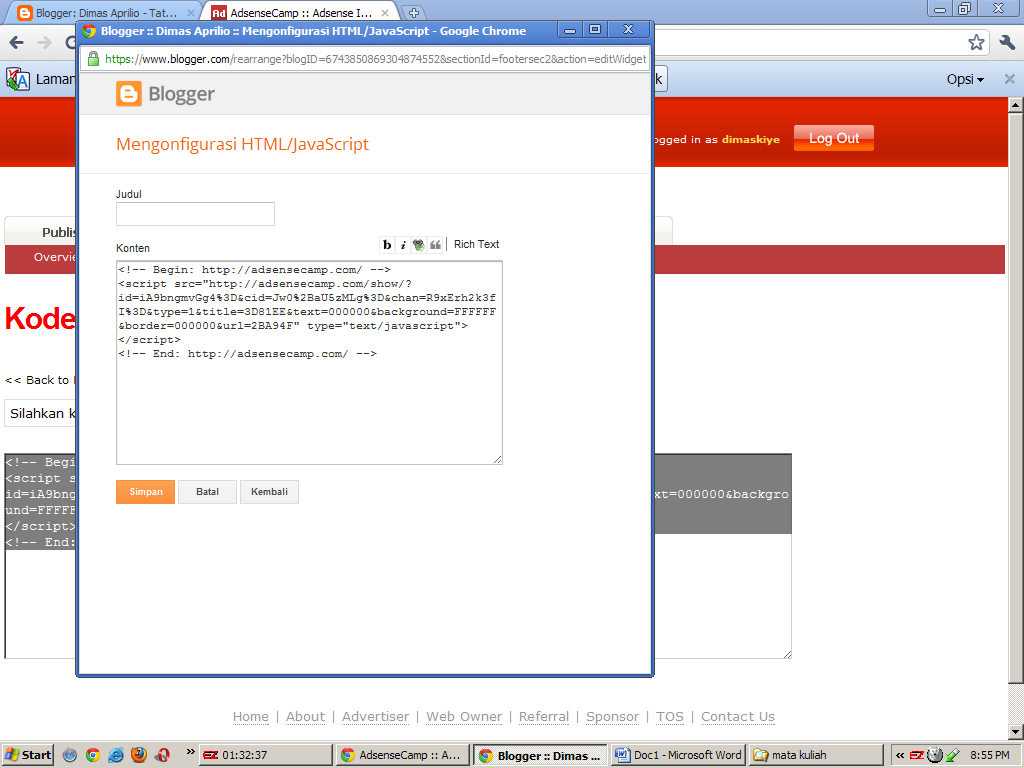This screenshot has height=768, width=1024.
Task: Open the Home footer link
Action: coord(251,716)
